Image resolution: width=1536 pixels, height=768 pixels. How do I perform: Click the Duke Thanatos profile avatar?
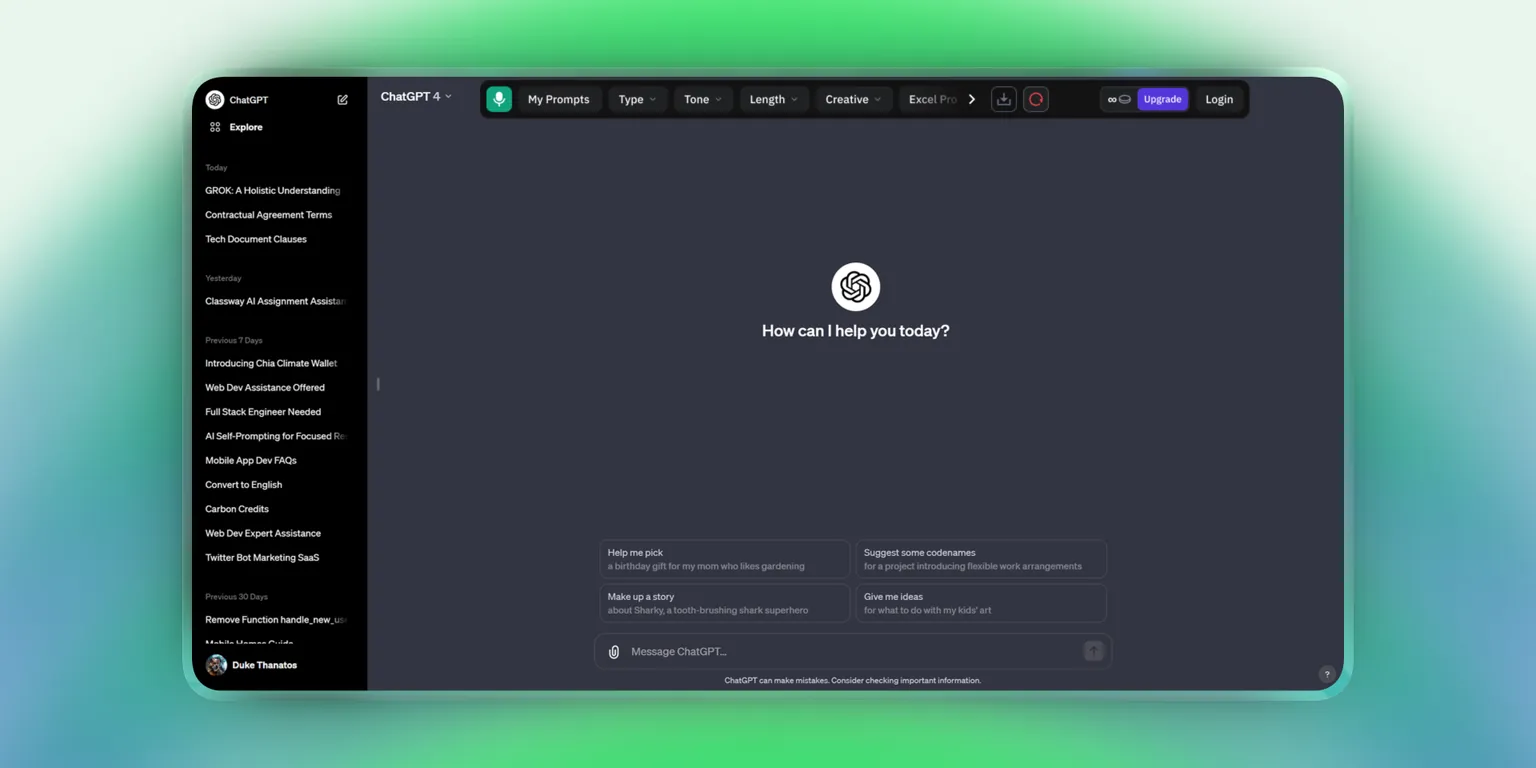point(216,665)
